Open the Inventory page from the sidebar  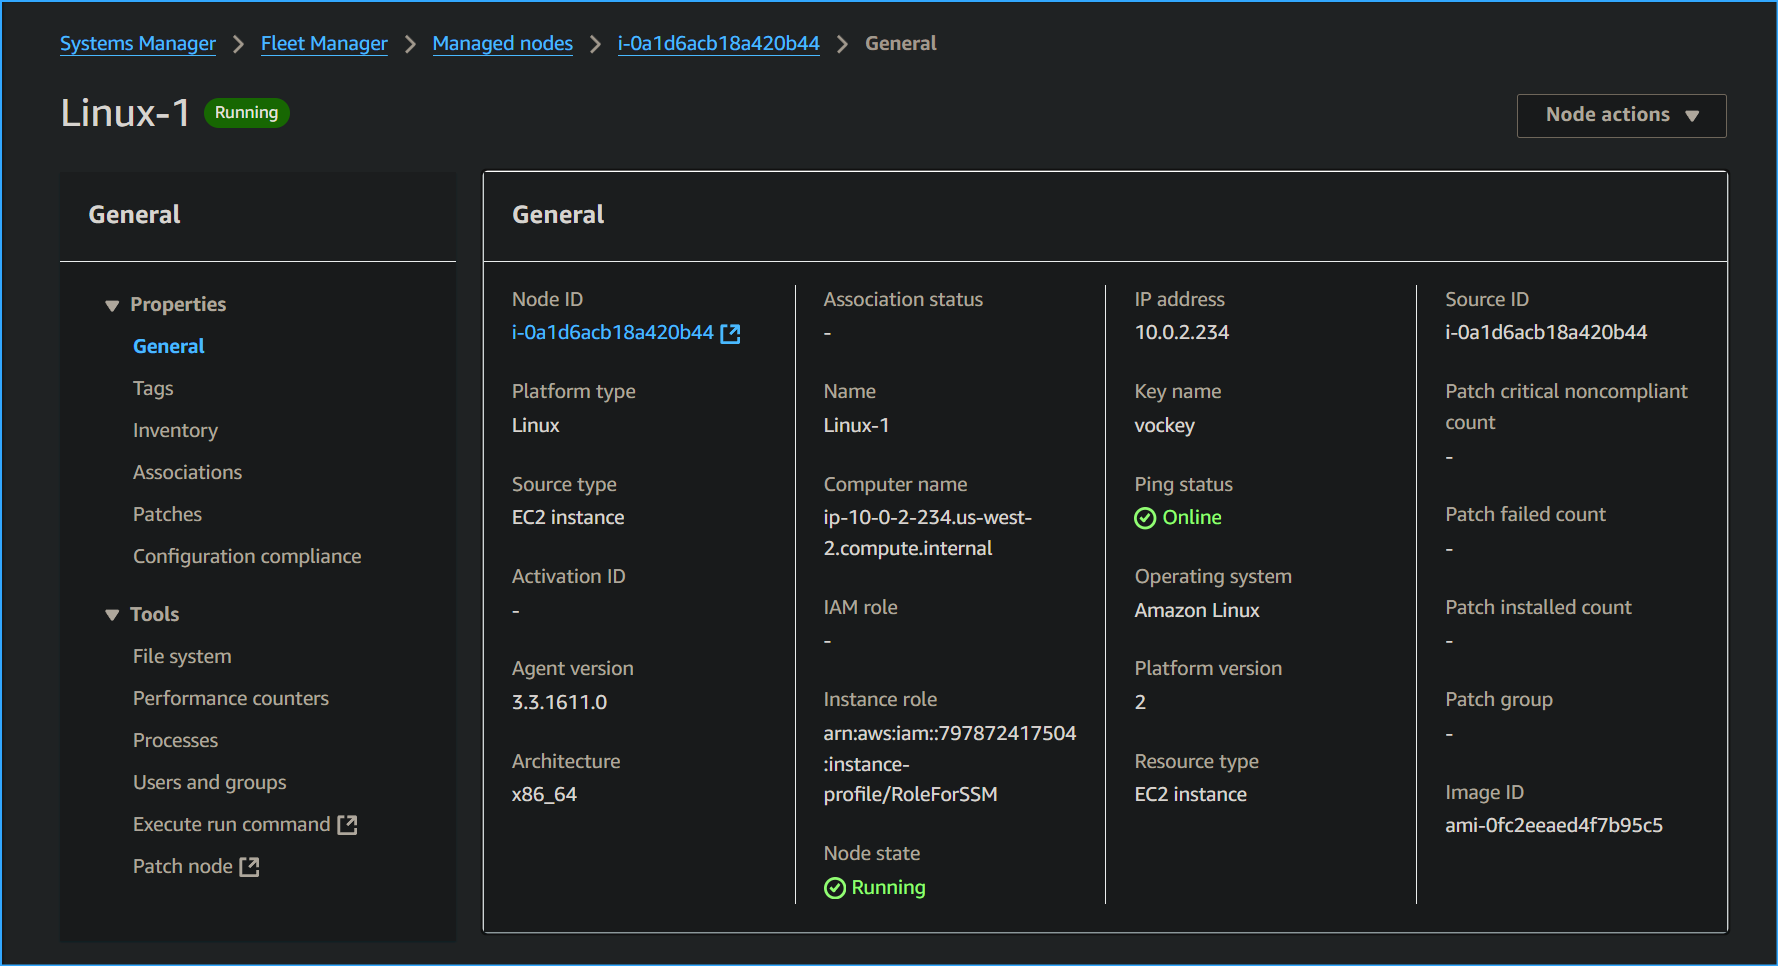click(x=175, y=430)
